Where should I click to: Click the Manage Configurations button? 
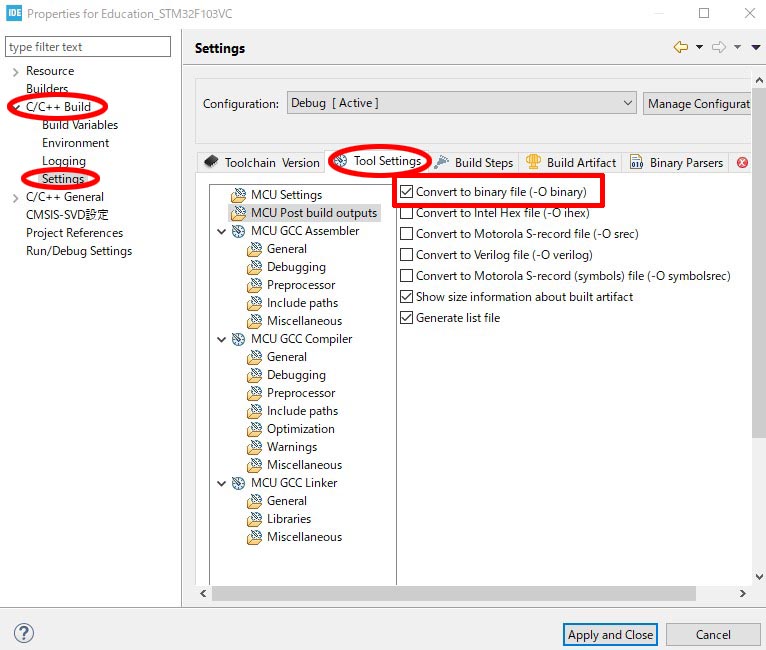(697, 104)
